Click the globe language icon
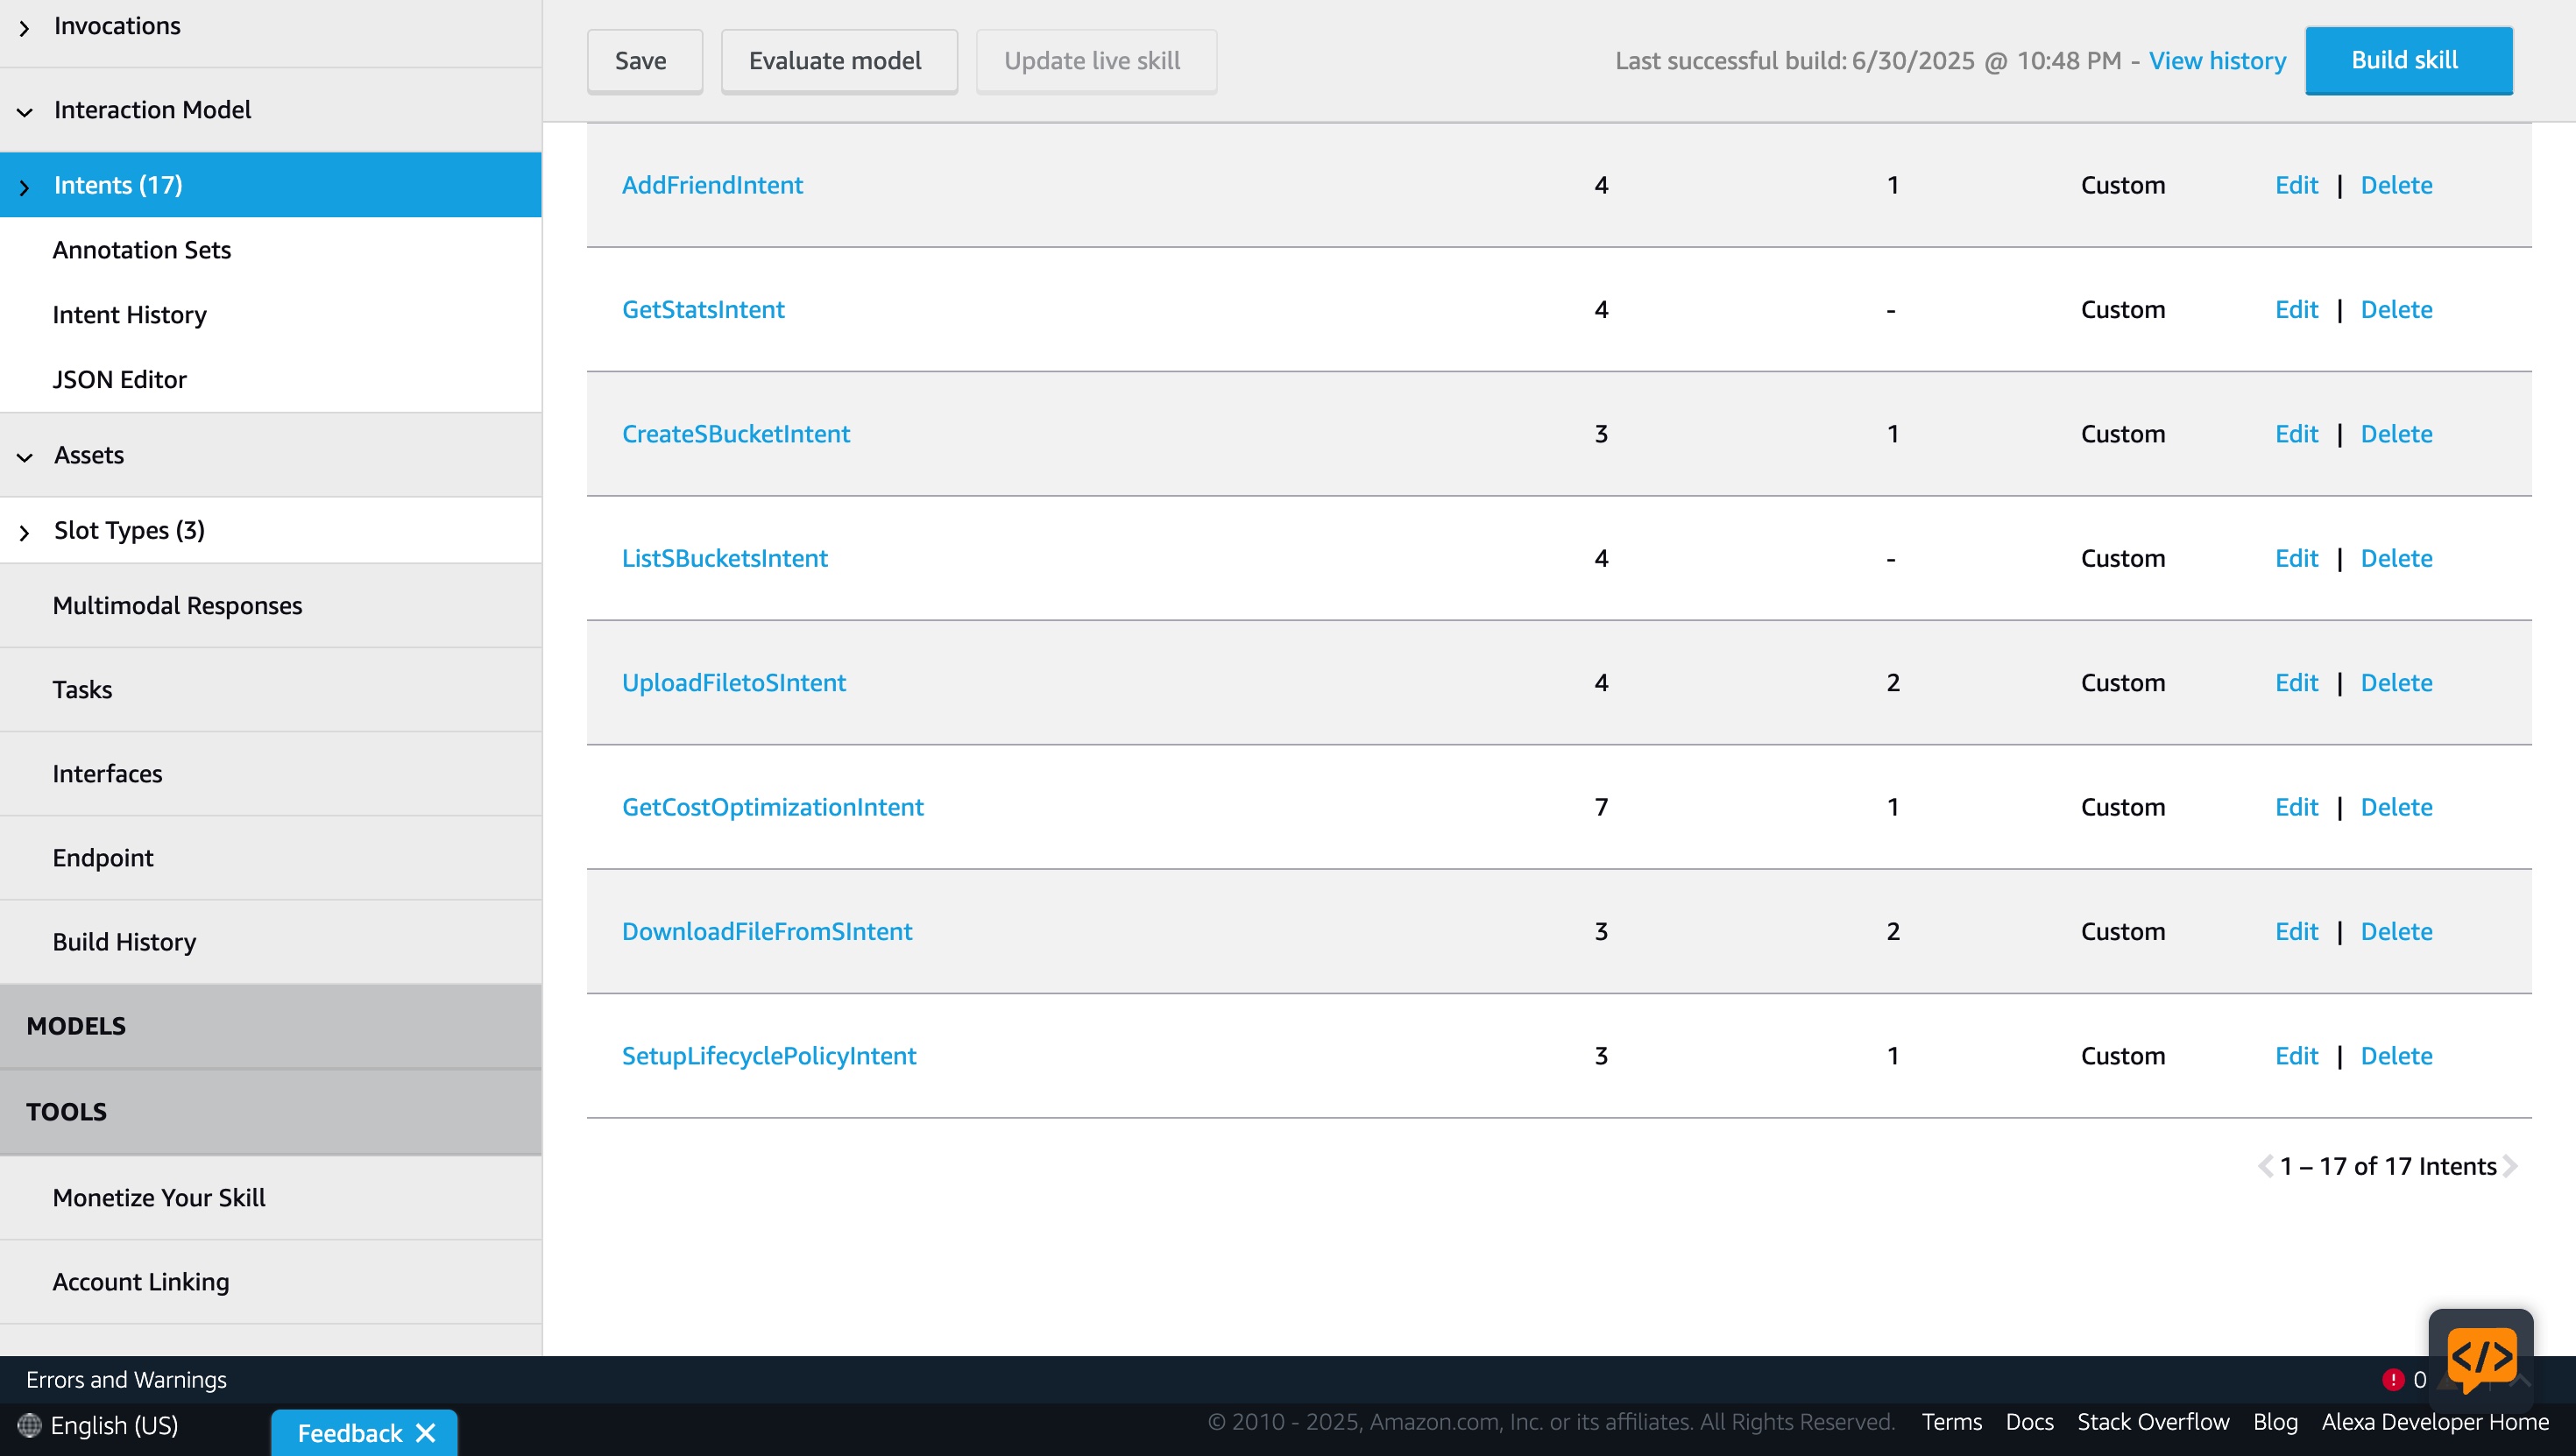The height and width of the screenshot is (1456, 2576). tap(29, 1425)
